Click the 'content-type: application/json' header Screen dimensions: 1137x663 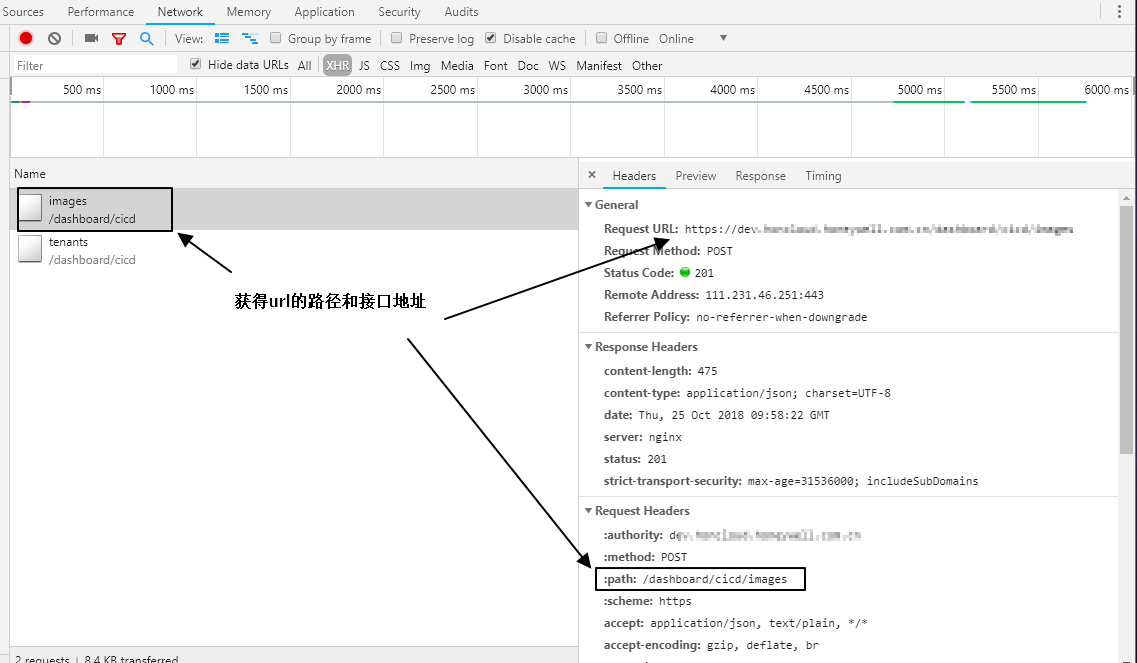pyautogui.click(x=747, y=393)
